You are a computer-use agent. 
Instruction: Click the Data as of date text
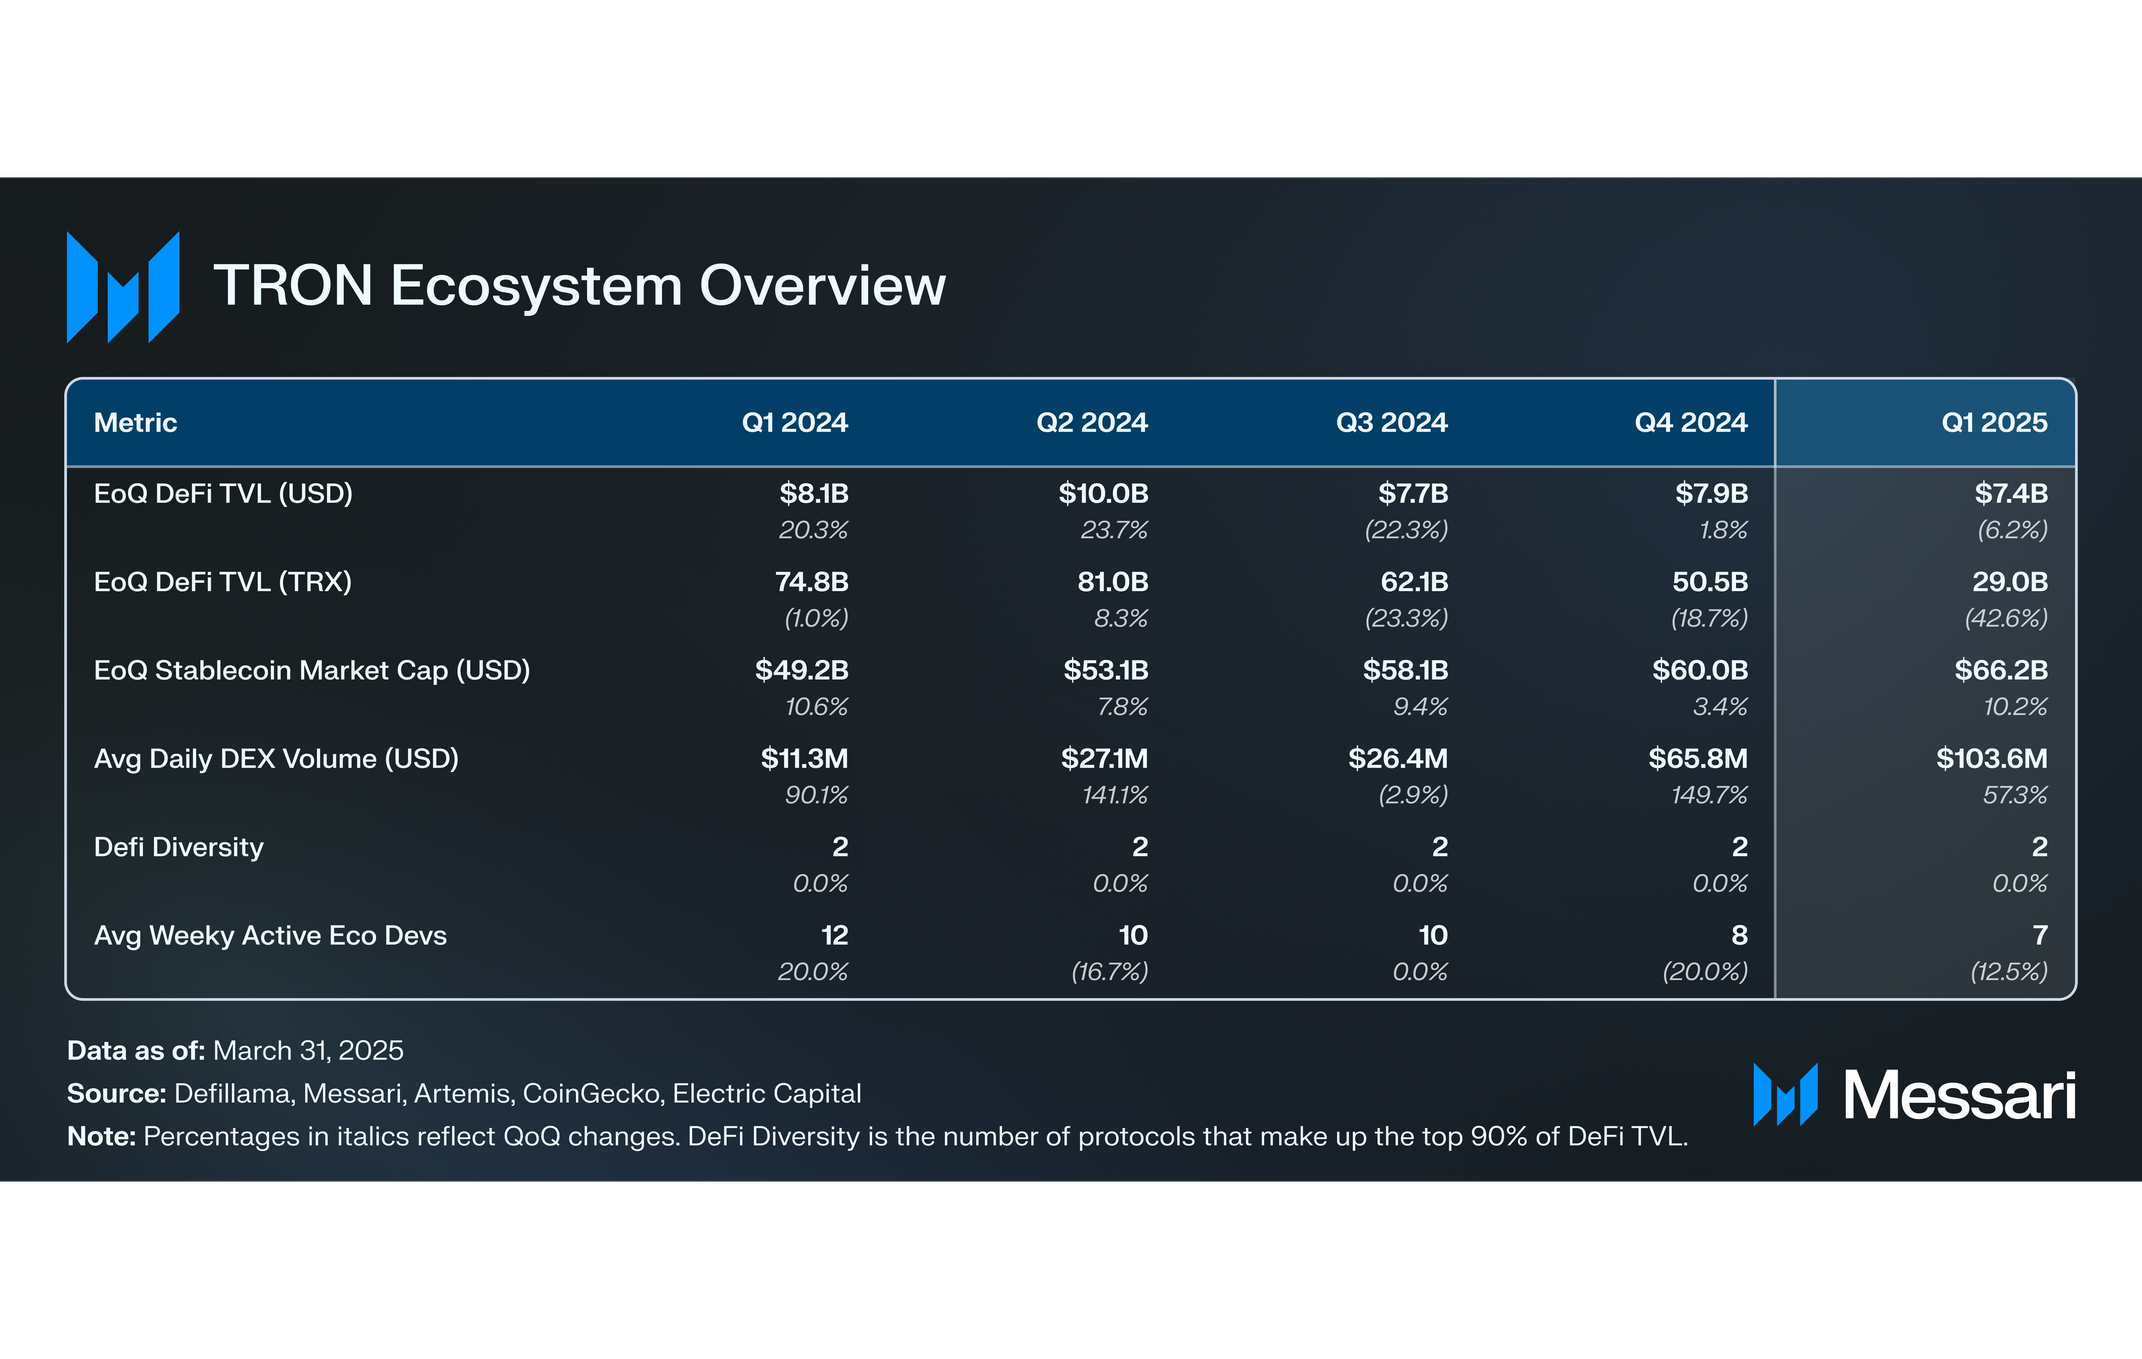235,1050
